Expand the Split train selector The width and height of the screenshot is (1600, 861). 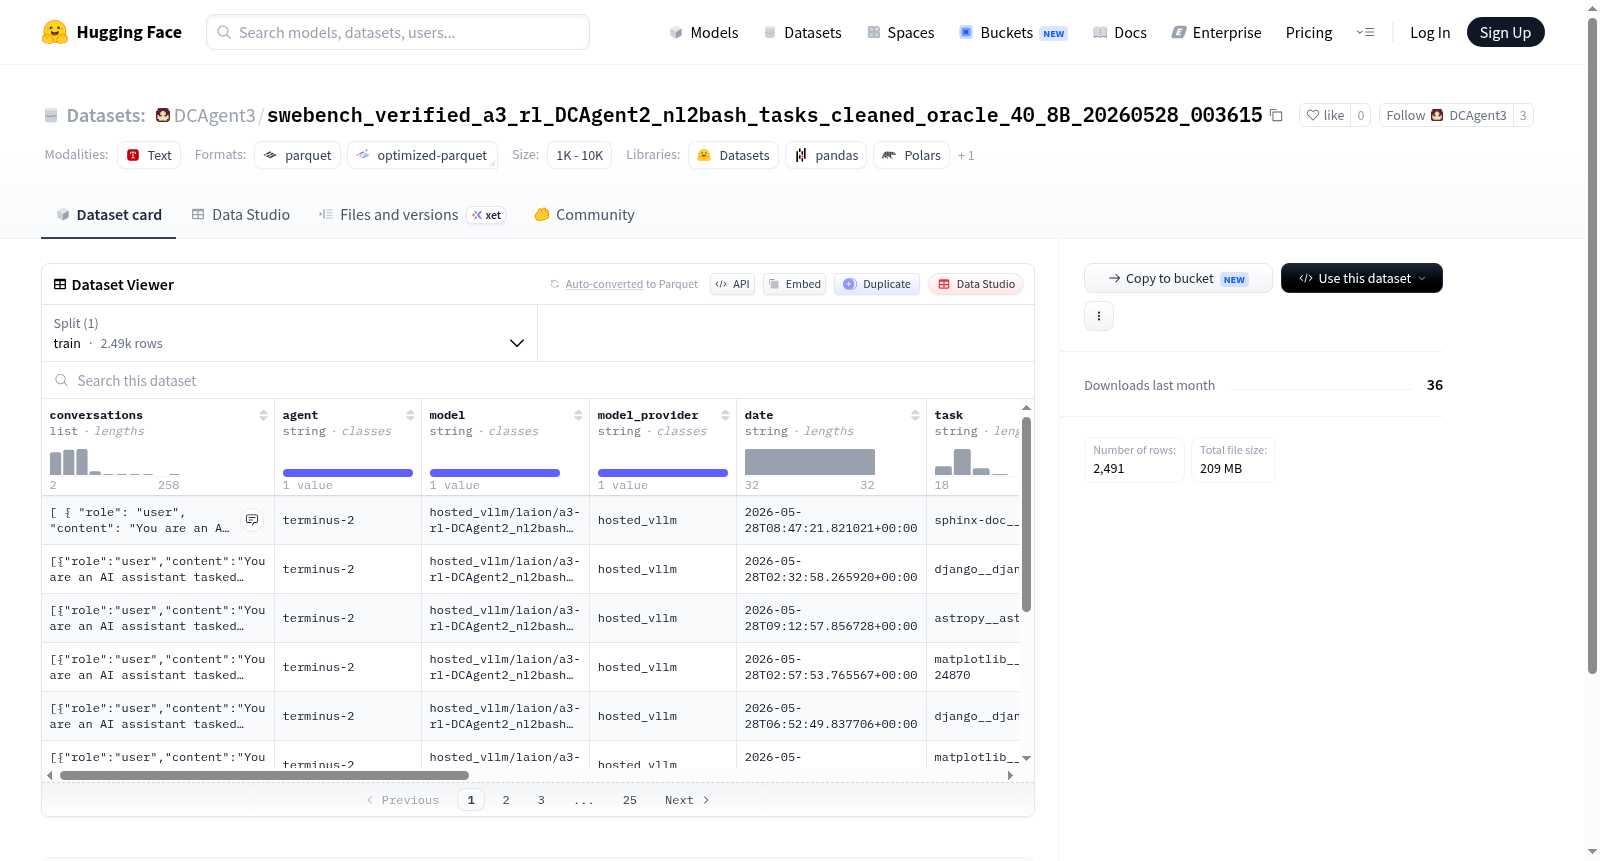(289, 333)
